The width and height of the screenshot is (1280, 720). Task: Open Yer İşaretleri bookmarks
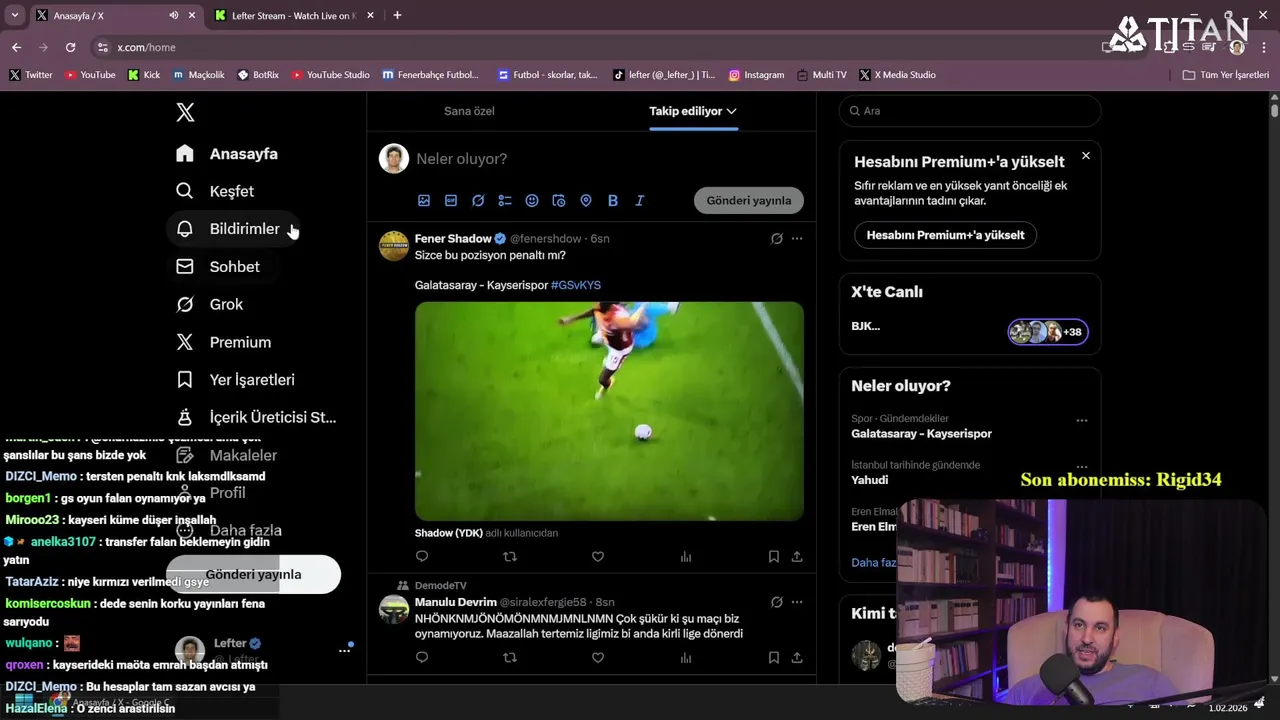pos(235,380)
